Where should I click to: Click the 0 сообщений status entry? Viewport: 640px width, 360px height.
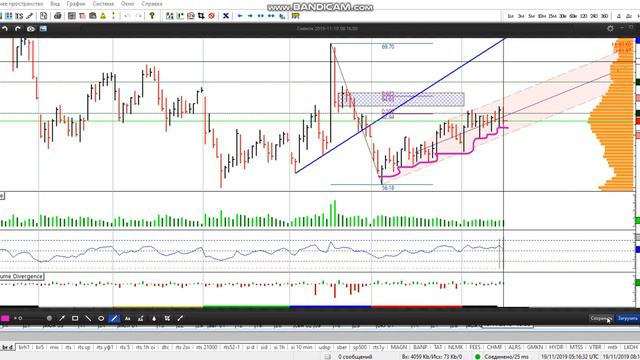coord(355,357)
